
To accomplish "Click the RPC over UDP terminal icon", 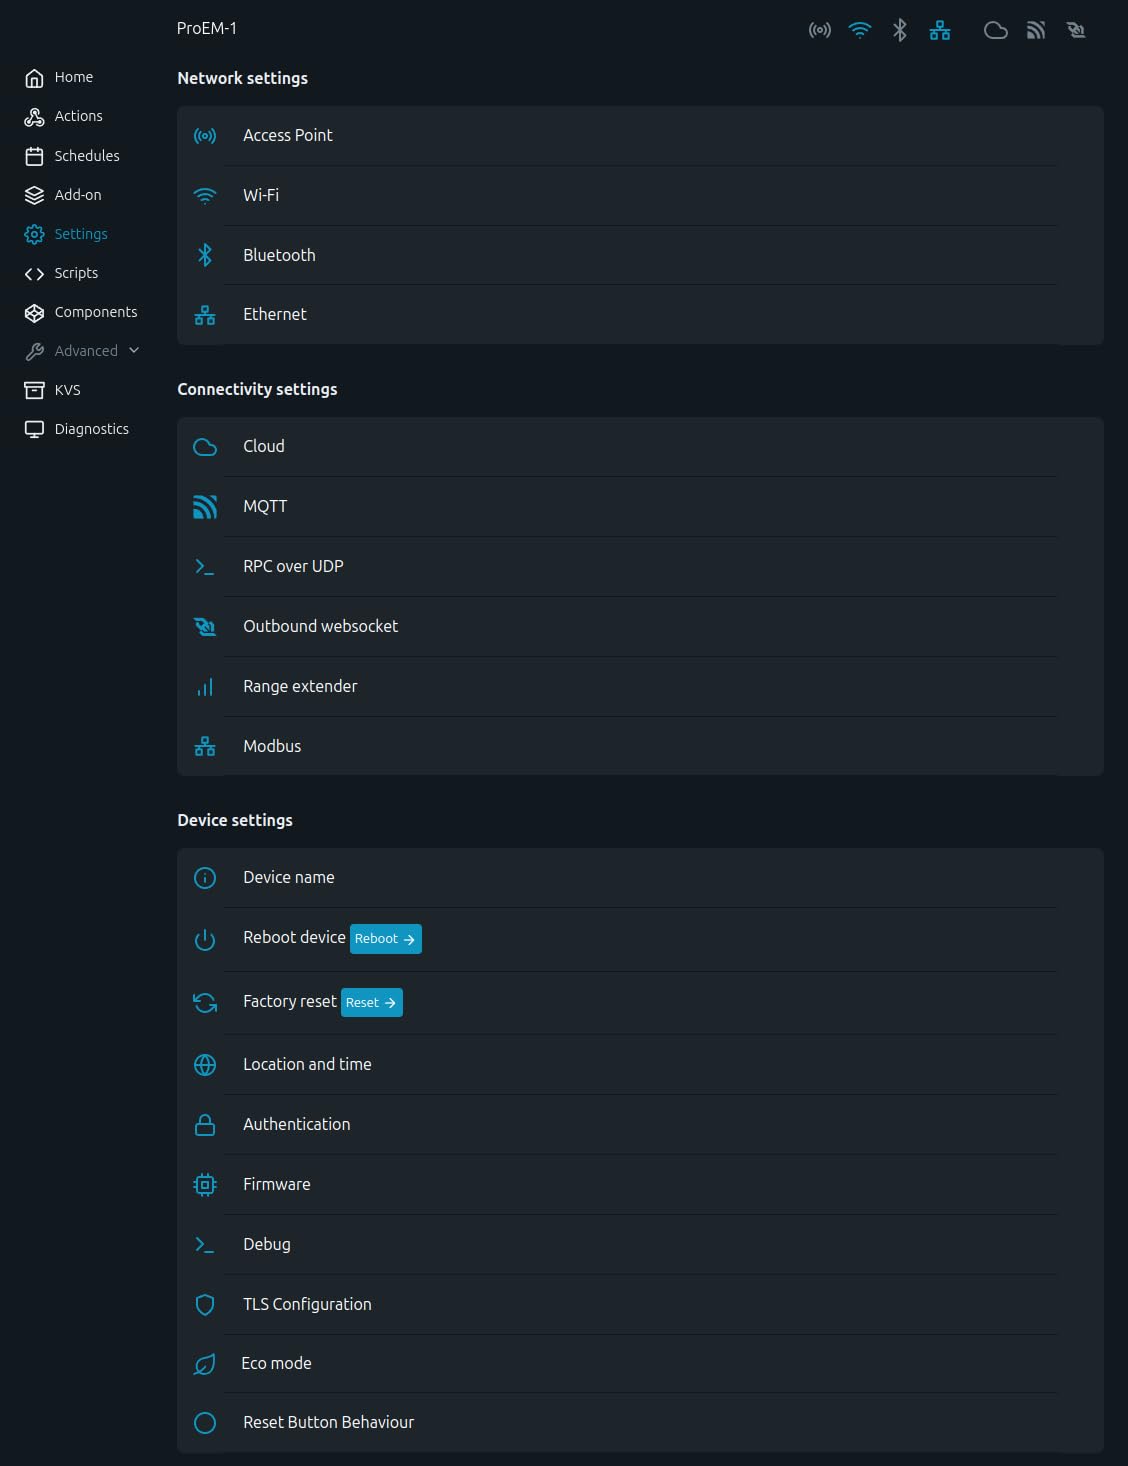I will [x=205, y=566].
